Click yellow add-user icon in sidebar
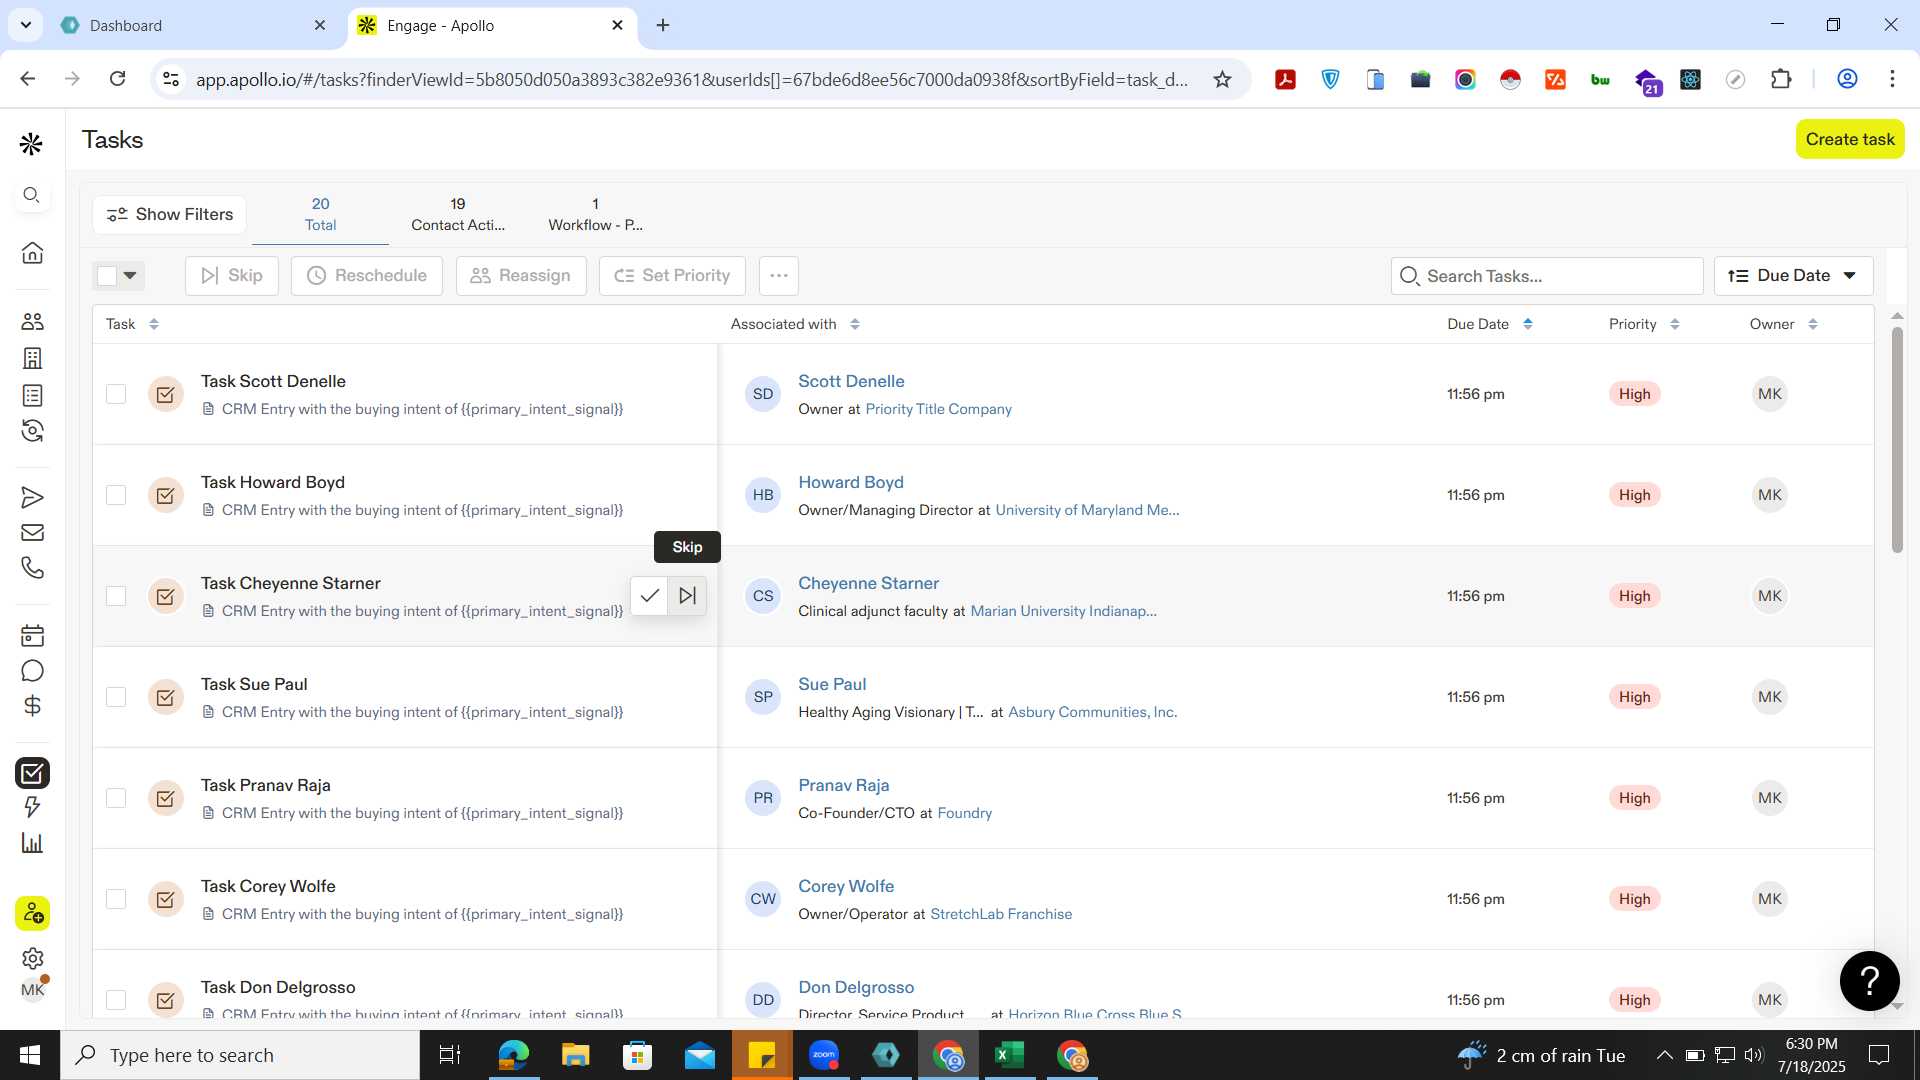The width and height of the screenshot is (1920, 1080). pyautogui.click(x=32, y=913)
